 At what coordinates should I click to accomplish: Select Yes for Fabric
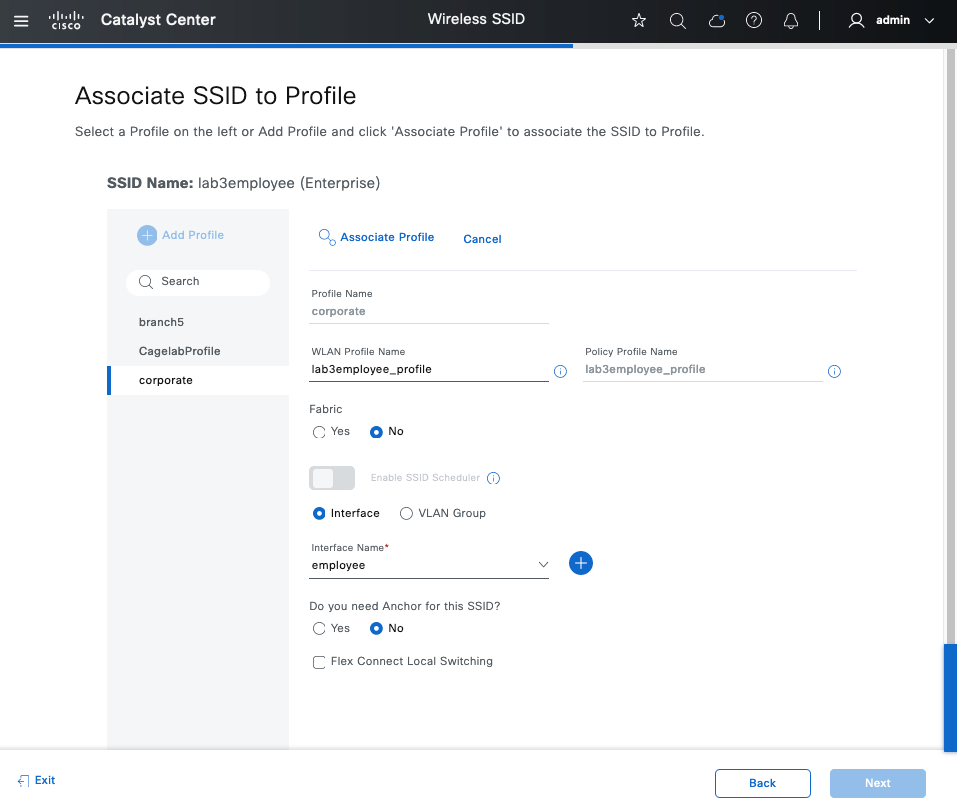pyautogui.click(x=319, y=432)
